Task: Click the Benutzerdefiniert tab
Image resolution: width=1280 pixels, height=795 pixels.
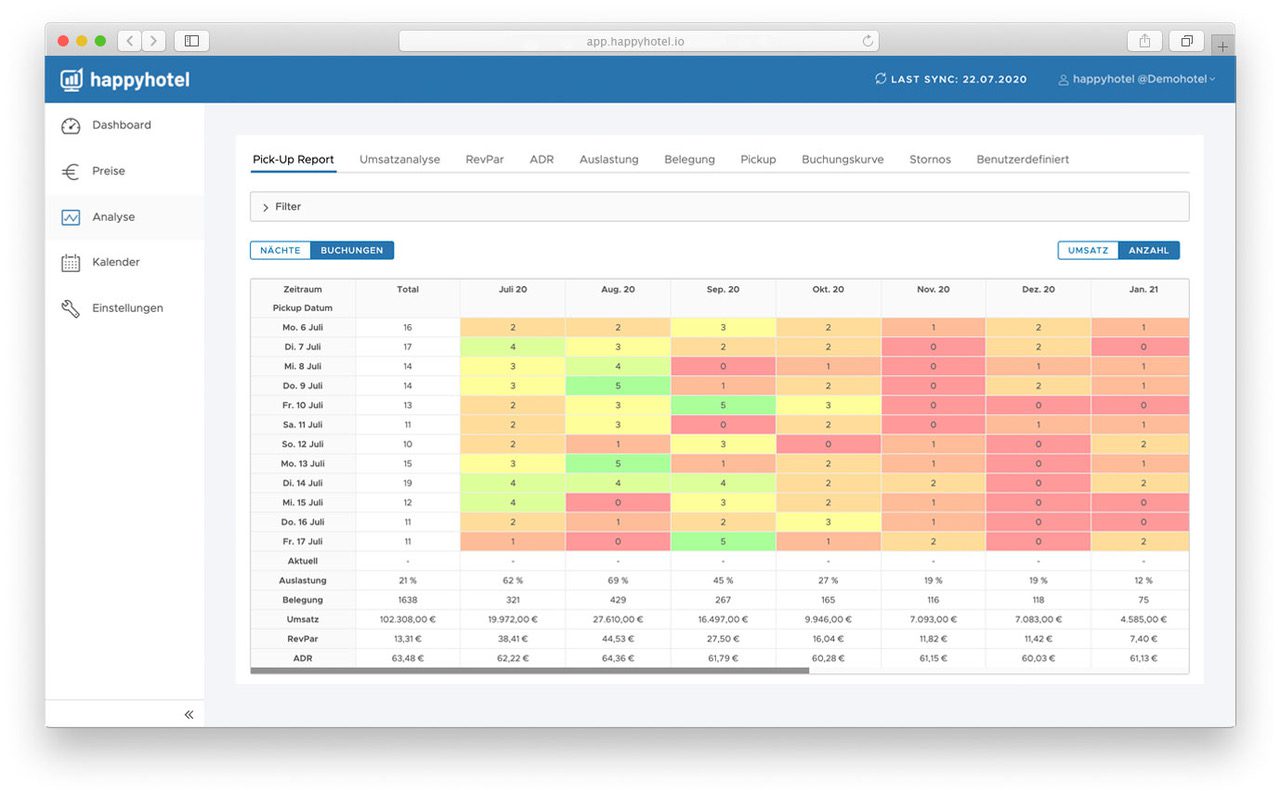Action: coord(1022,160)
